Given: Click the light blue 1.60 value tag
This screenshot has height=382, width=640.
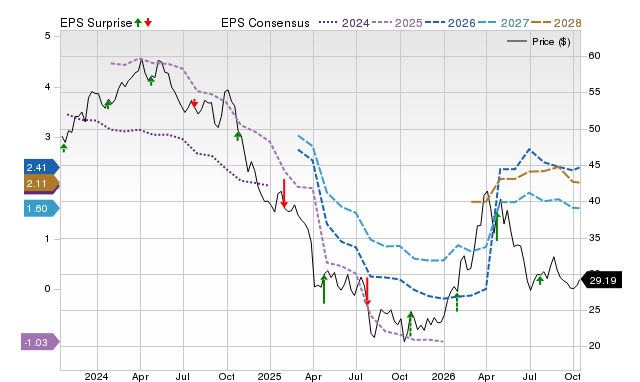Looking at the screenshot, I should 42,209.
